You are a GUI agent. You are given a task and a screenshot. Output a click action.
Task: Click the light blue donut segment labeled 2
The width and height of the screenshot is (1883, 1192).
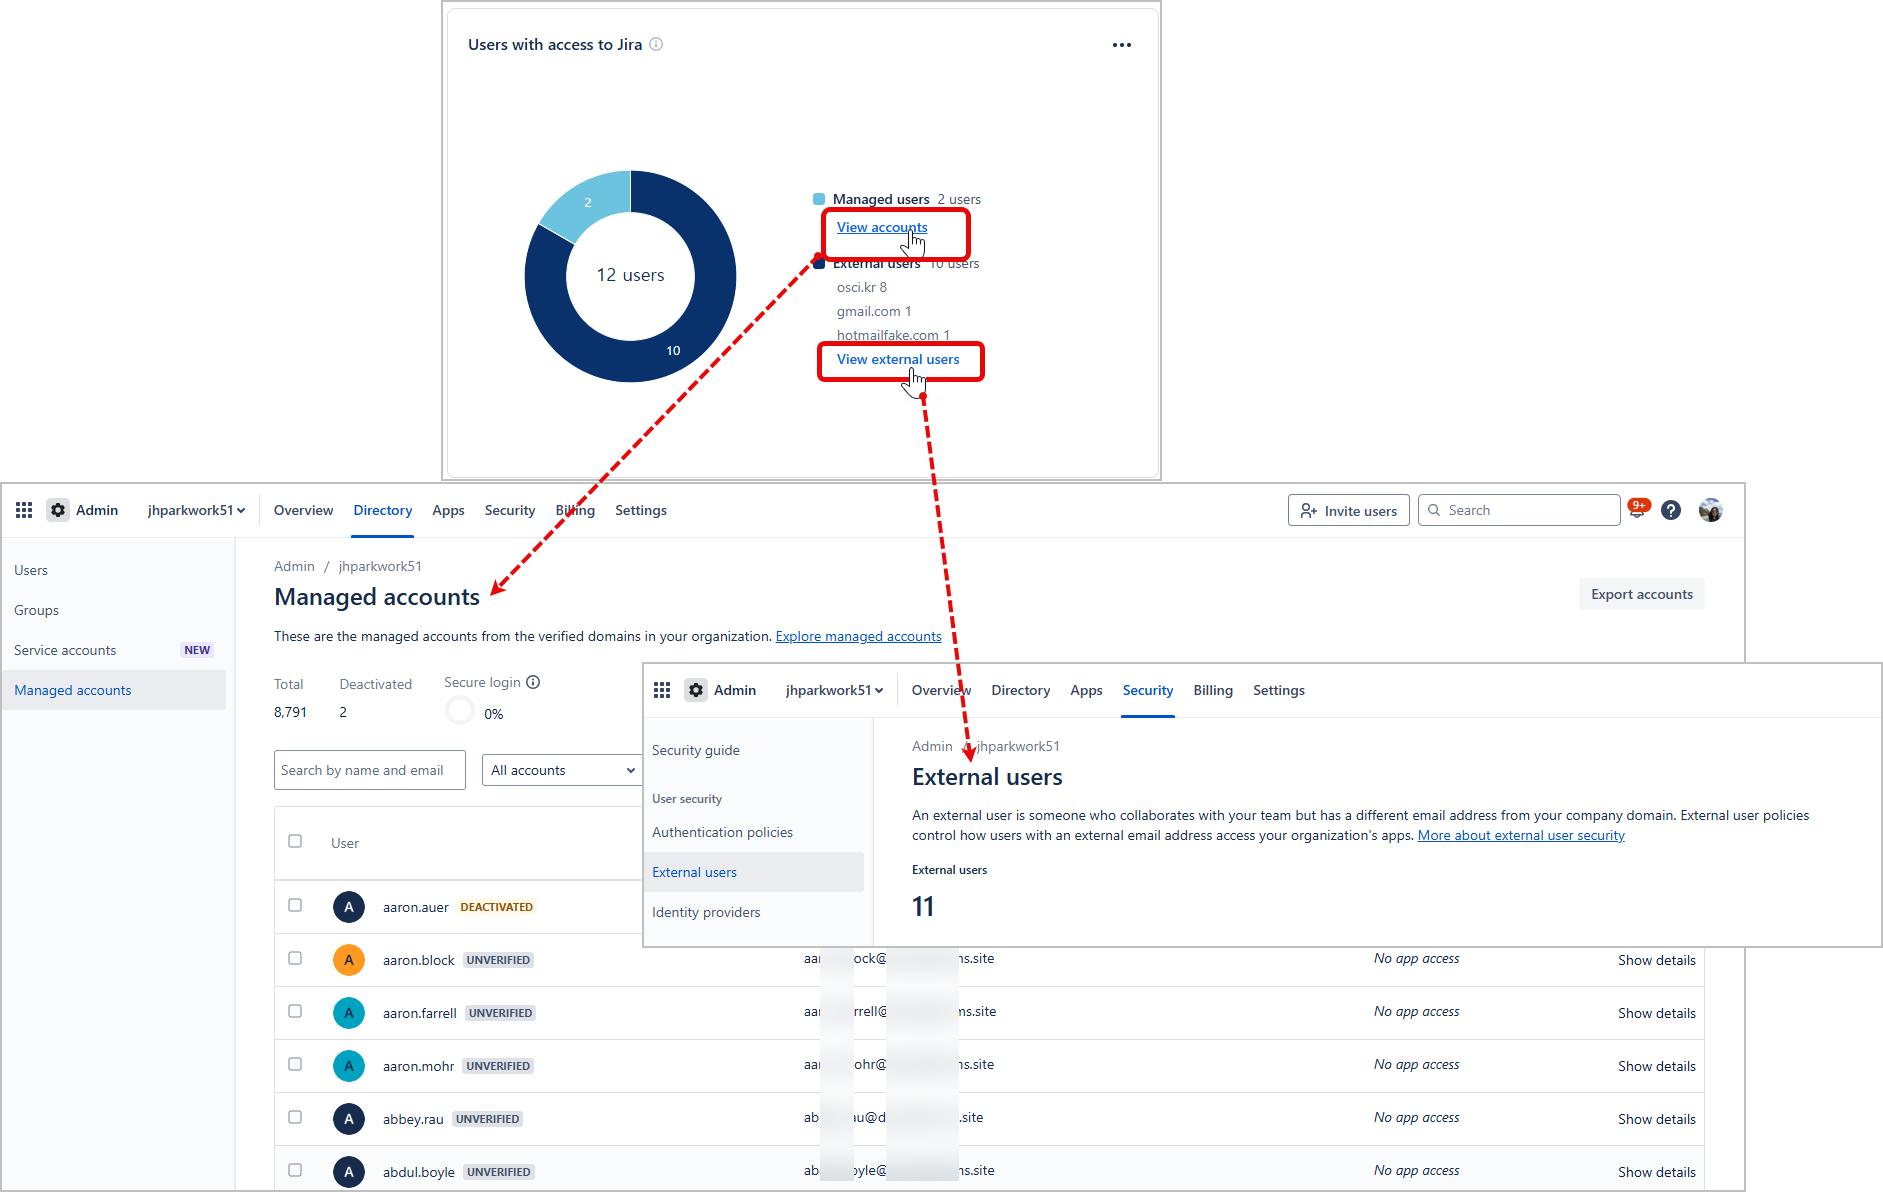tap(588, 203)
